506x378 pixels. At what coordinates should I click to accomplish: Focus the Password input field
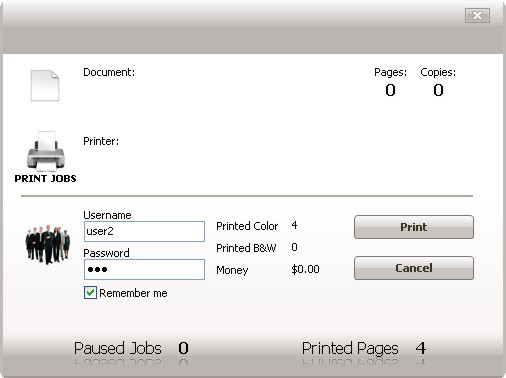point(144,269)
